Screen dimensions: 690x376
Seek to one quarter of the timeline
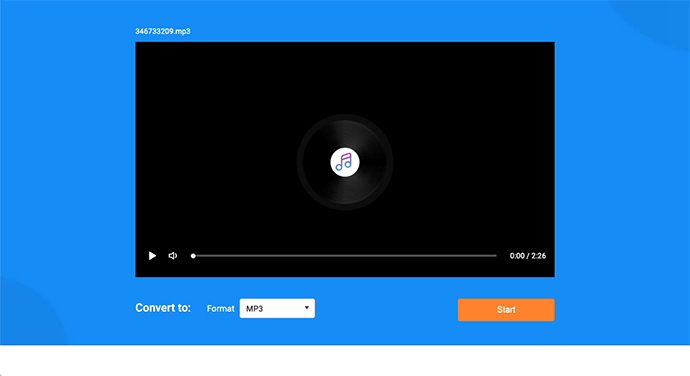(269, 256)
